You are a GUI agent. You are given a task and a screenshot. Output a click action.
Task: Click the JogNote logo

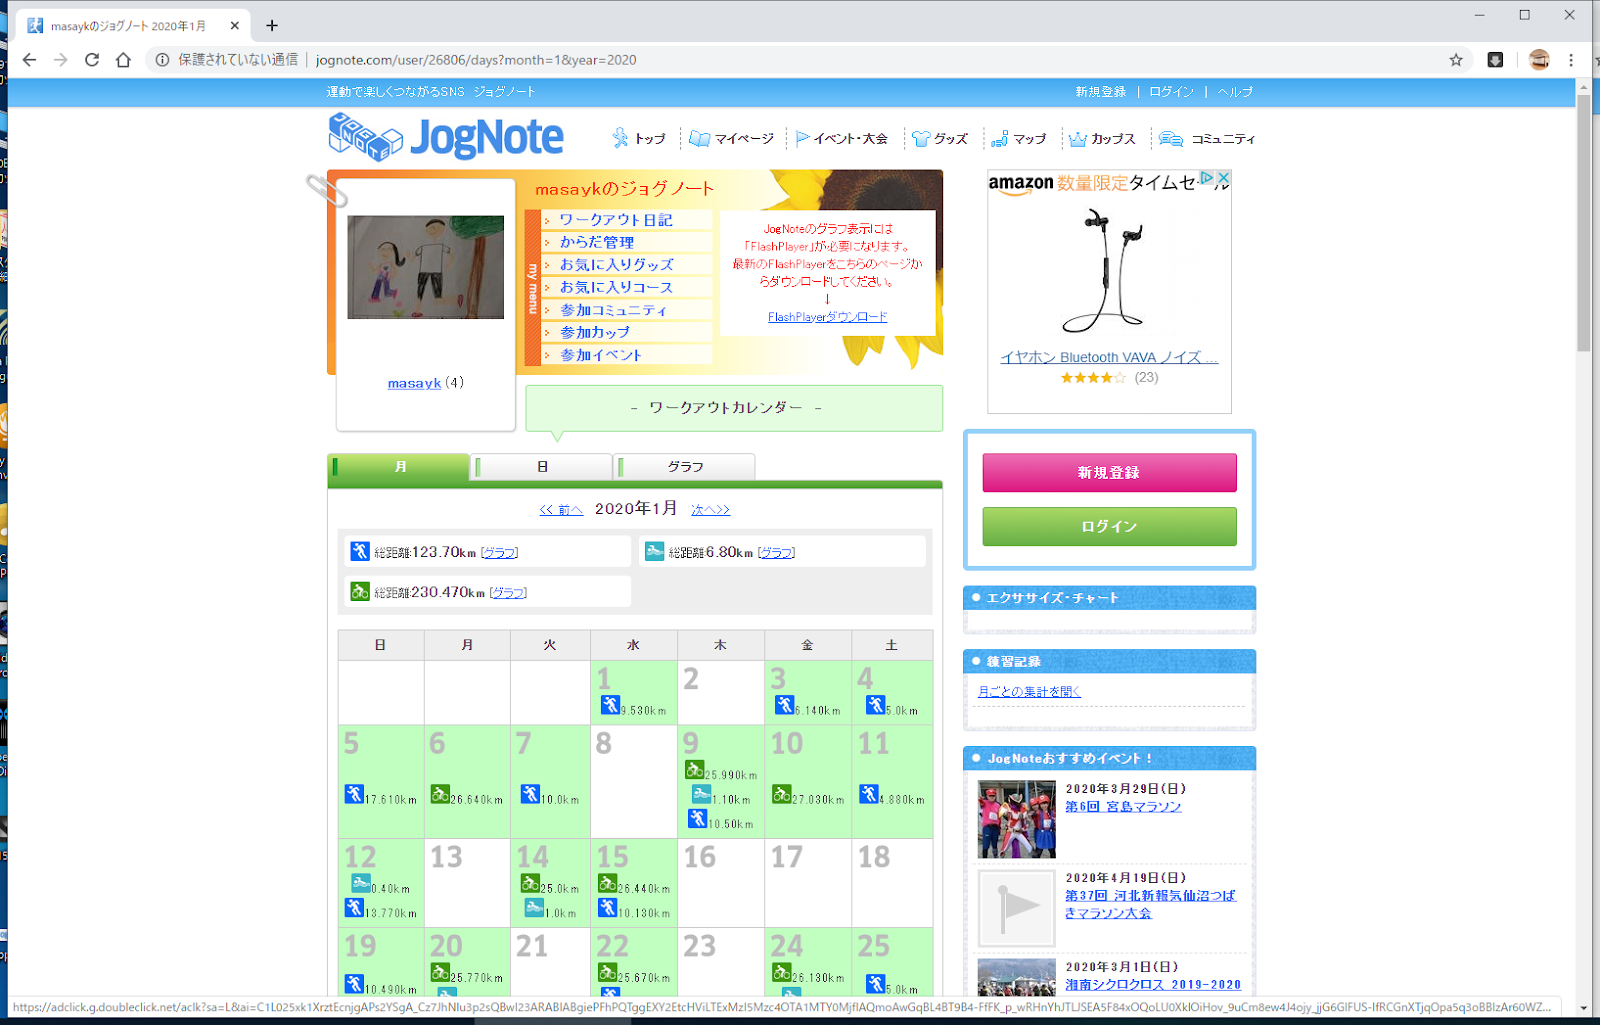(x=446, y=137)
